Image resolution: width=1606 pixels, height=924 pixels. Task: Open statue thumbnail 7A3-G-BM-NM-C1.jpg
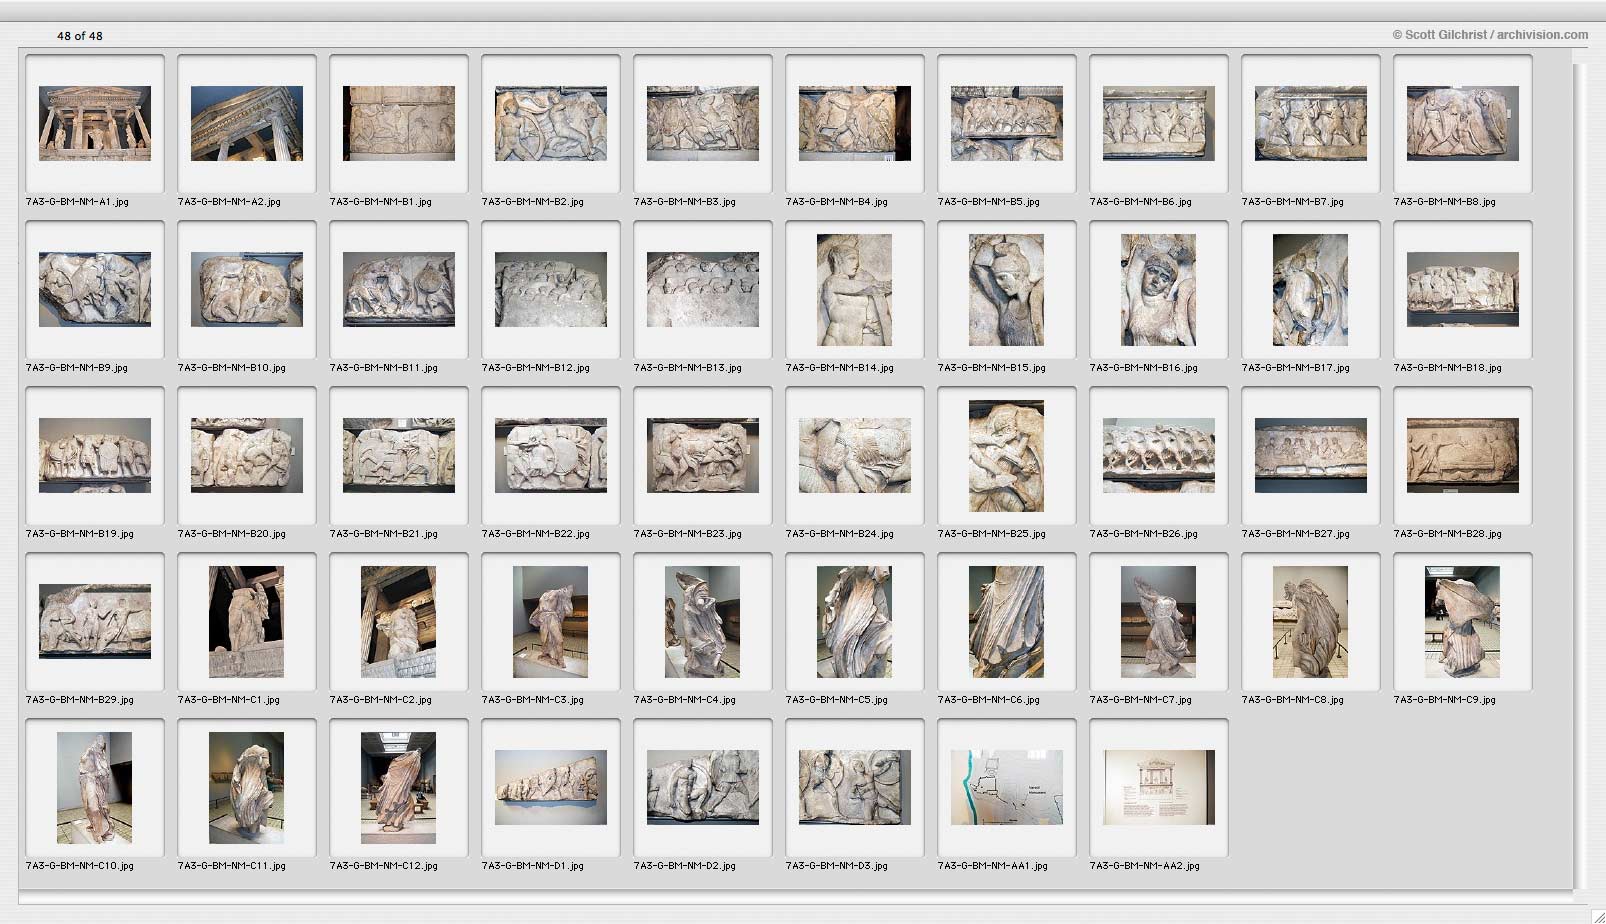click(x=247, y=622)
